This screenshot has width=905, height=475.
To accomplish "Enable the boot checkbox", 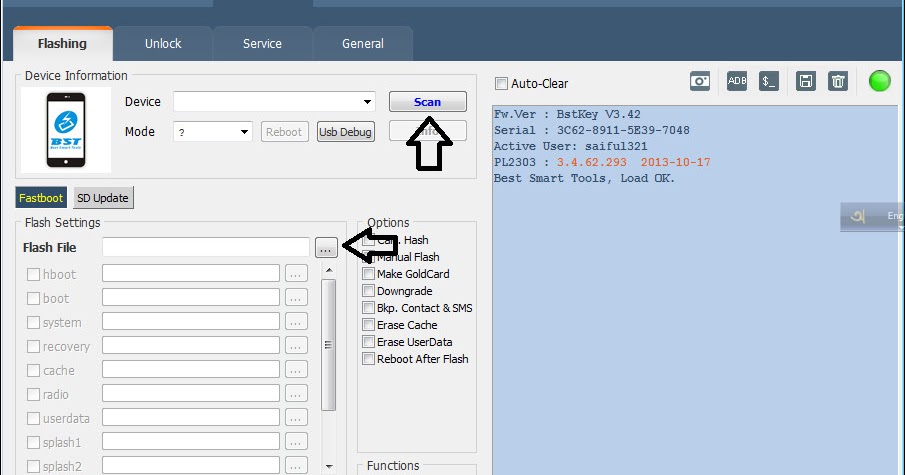I will pyautogui.click(x=33, y=298).
